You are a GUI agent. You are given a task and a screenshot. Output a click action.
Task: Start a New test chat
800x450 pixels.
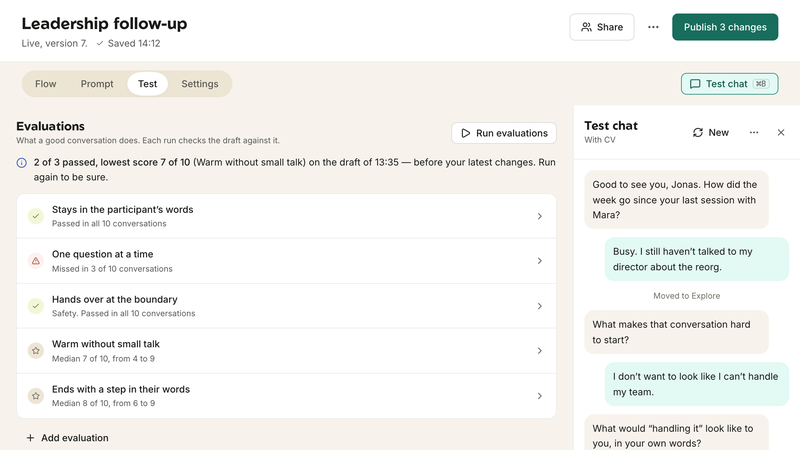coord(711,133)
